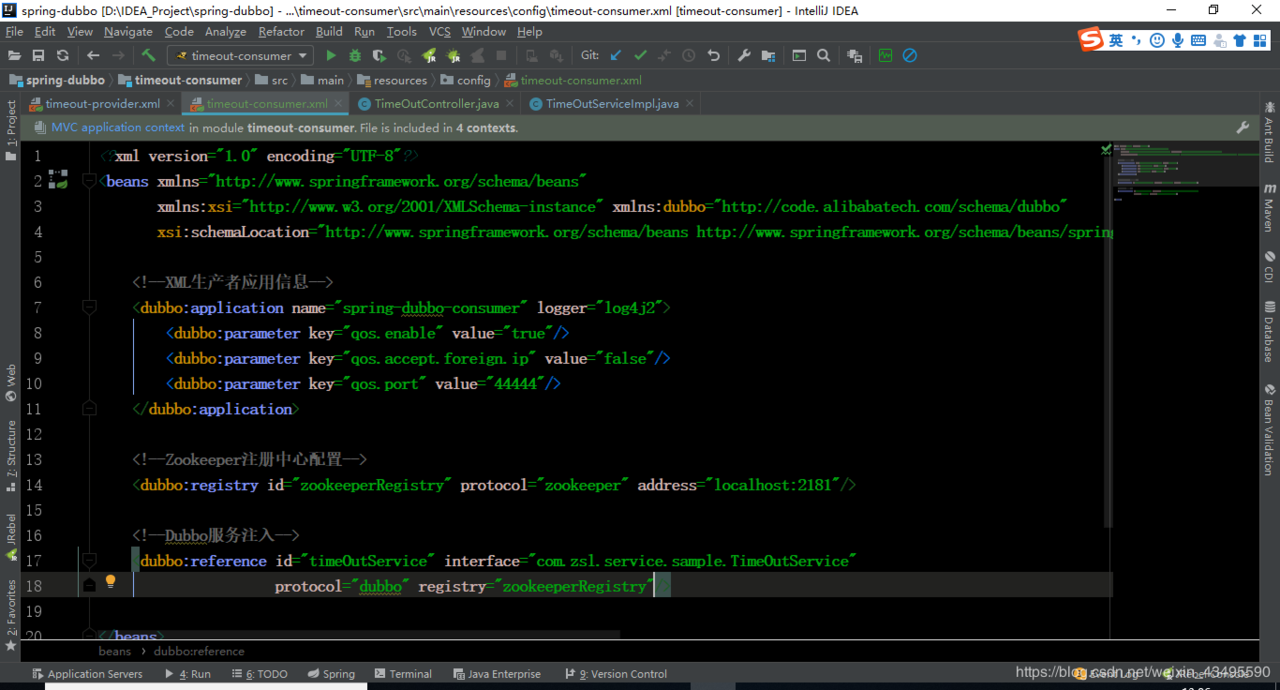The height and width of the screenshot is (690, 1280).
Task: Click the Git commit green checkmark
Action: (x=640, y=56)
